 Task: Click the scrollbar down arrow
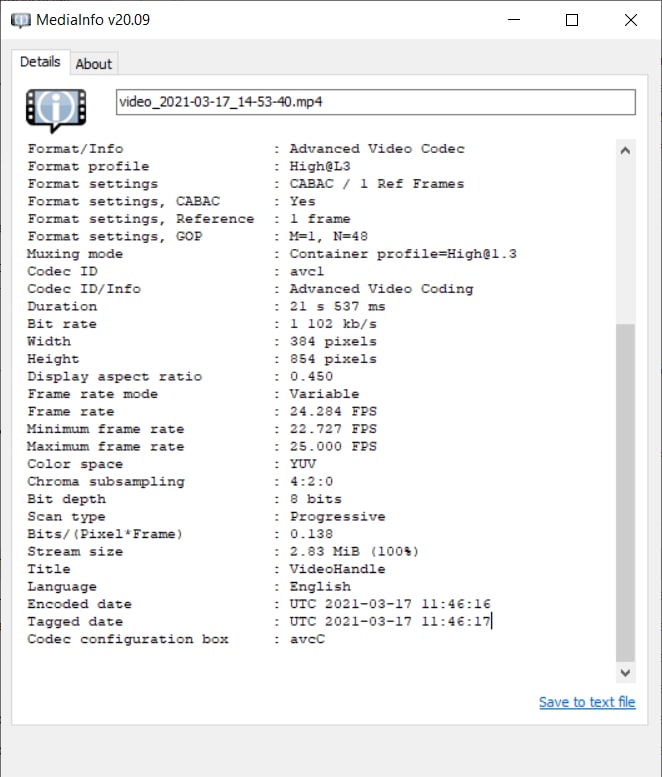625,672
